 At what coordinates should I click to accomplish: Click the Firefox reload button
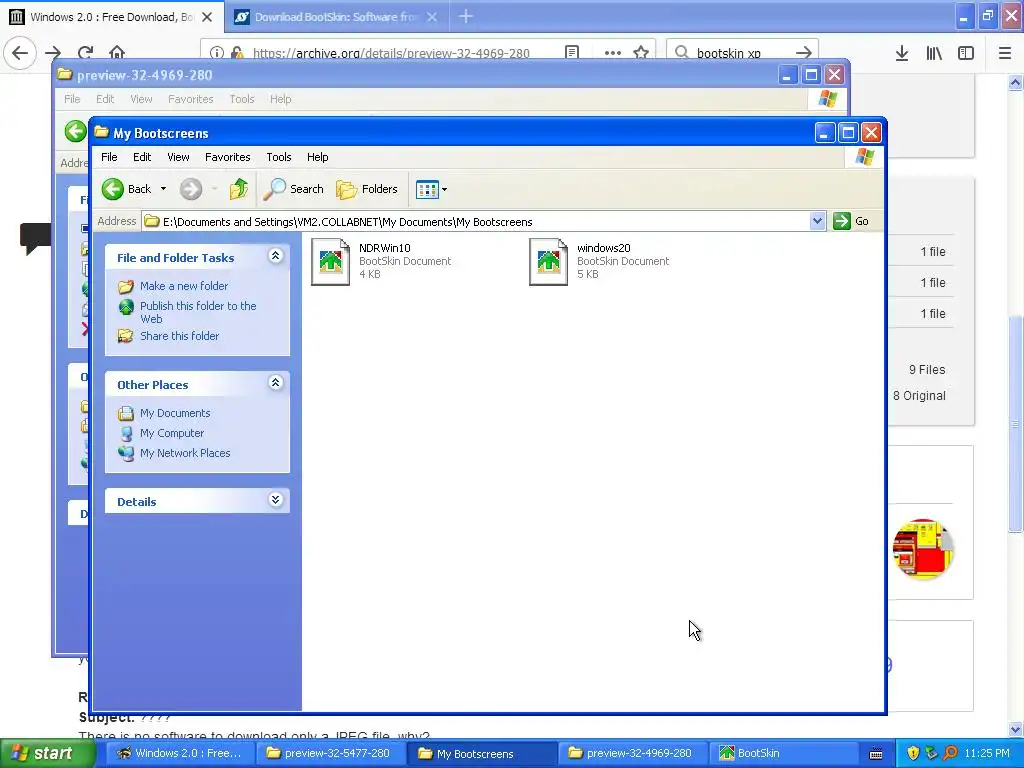(85, 52)
